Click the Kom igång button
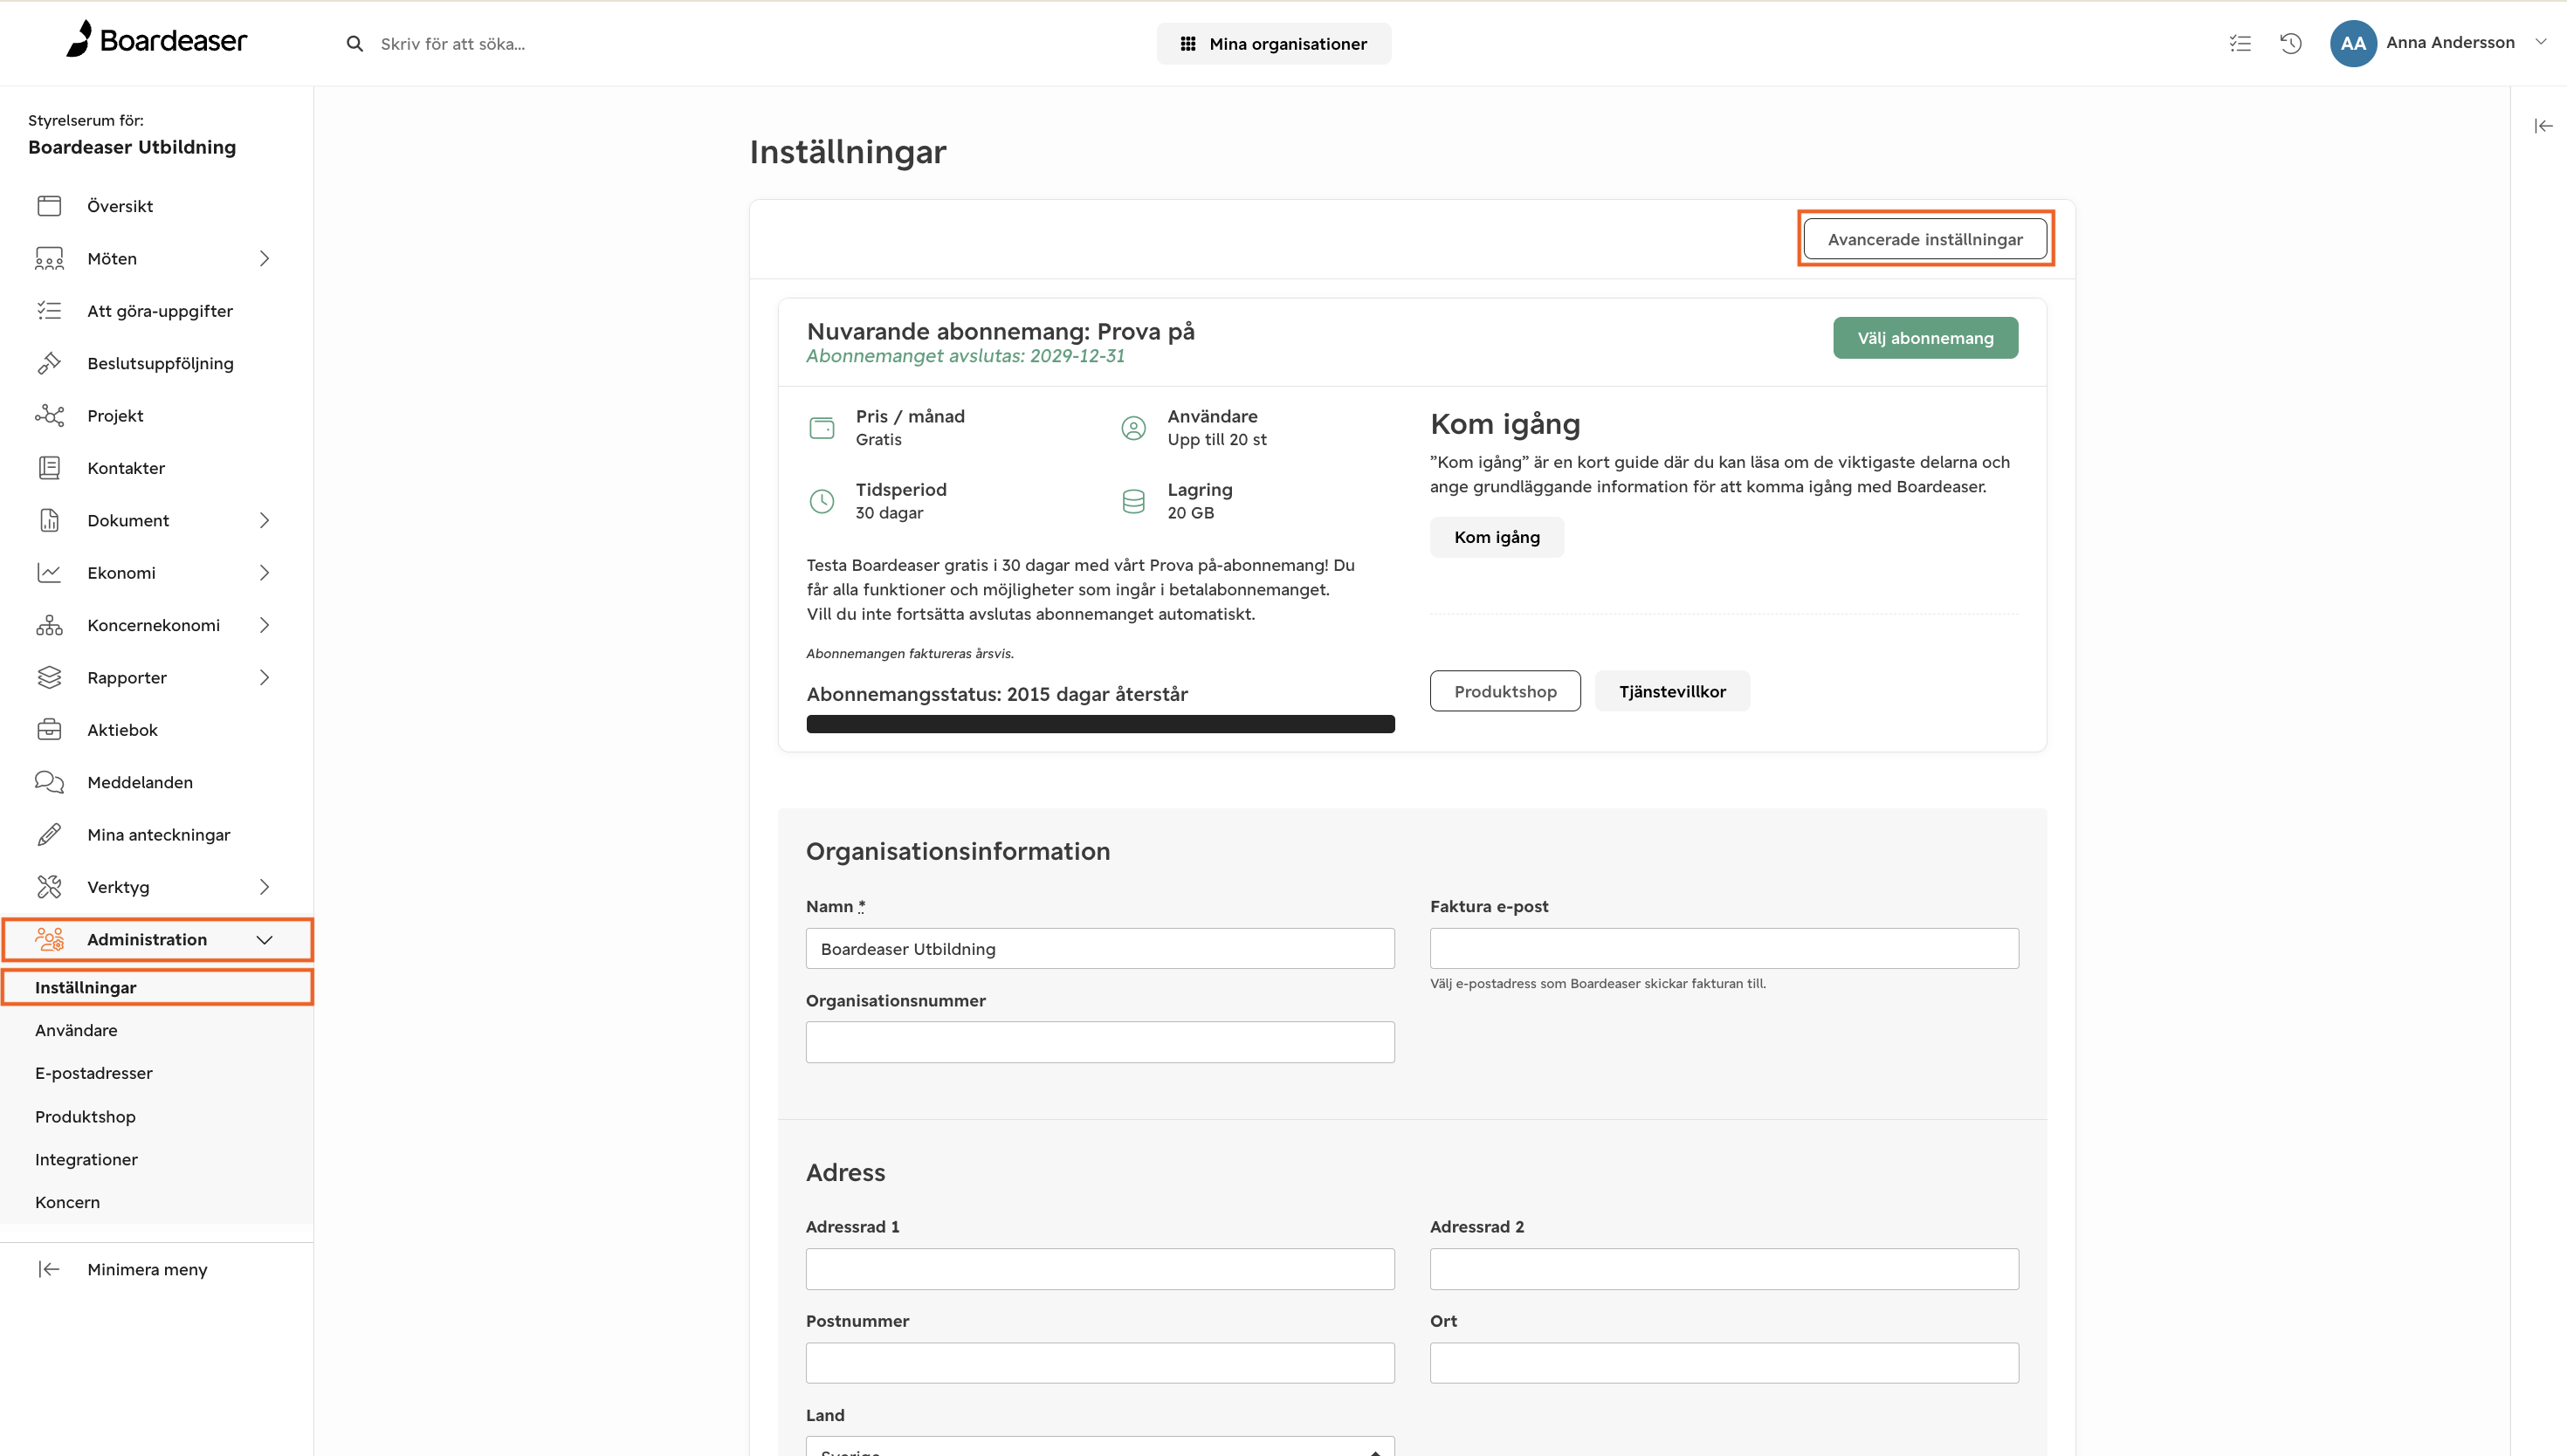This screenshot has height=1456, width=2567. (1496, 537)
